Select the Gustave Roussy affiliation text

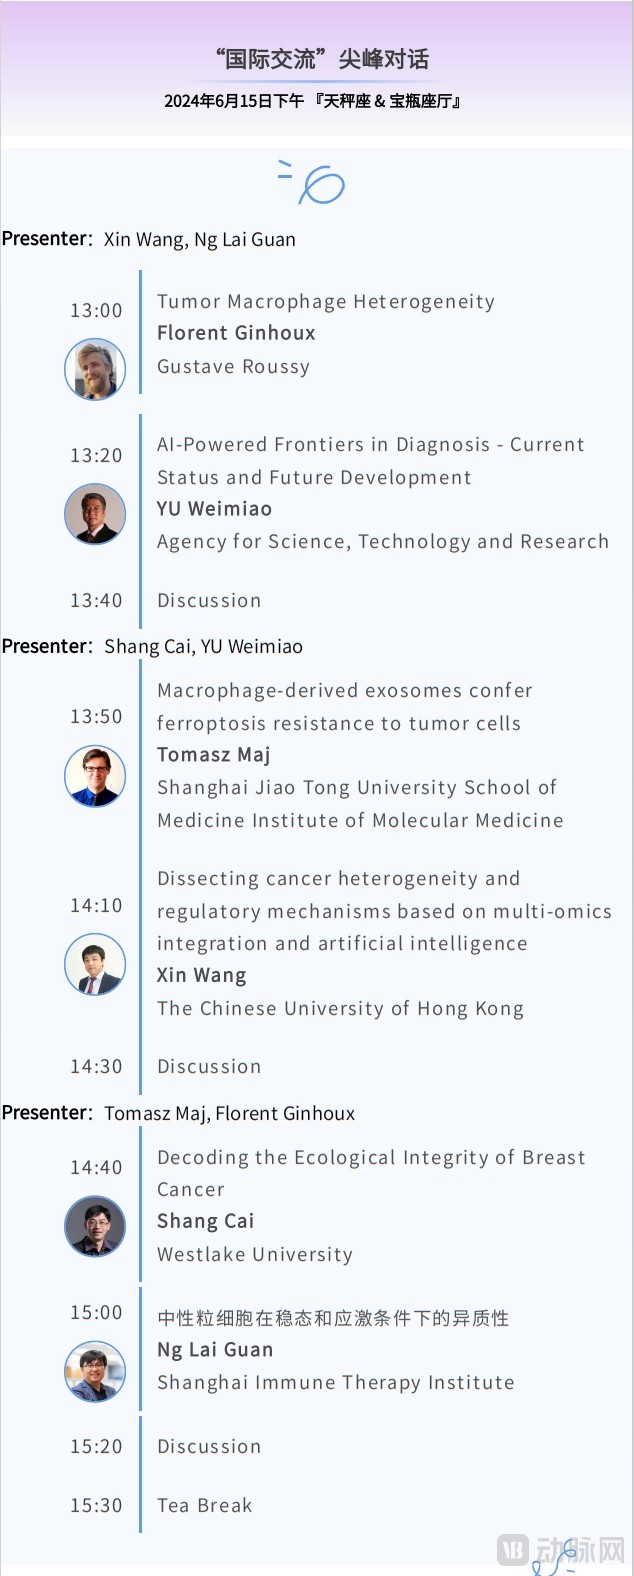pos(233,367)
